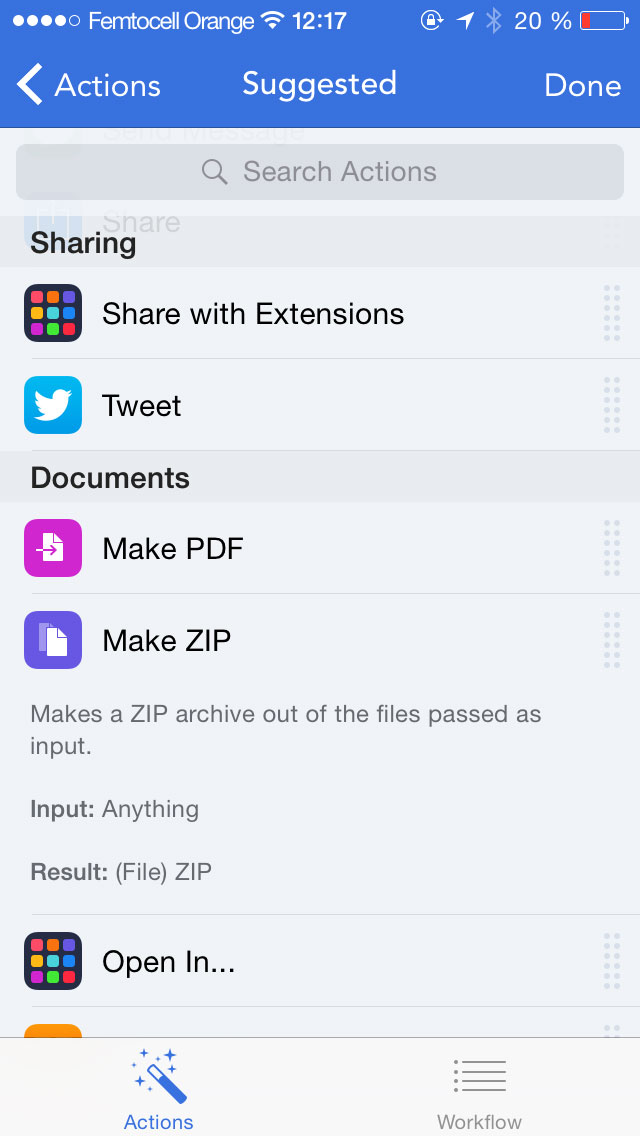Tap Done in the navigation bar
This screenshot has height=1136, width=640.
[x=583, y=85]
